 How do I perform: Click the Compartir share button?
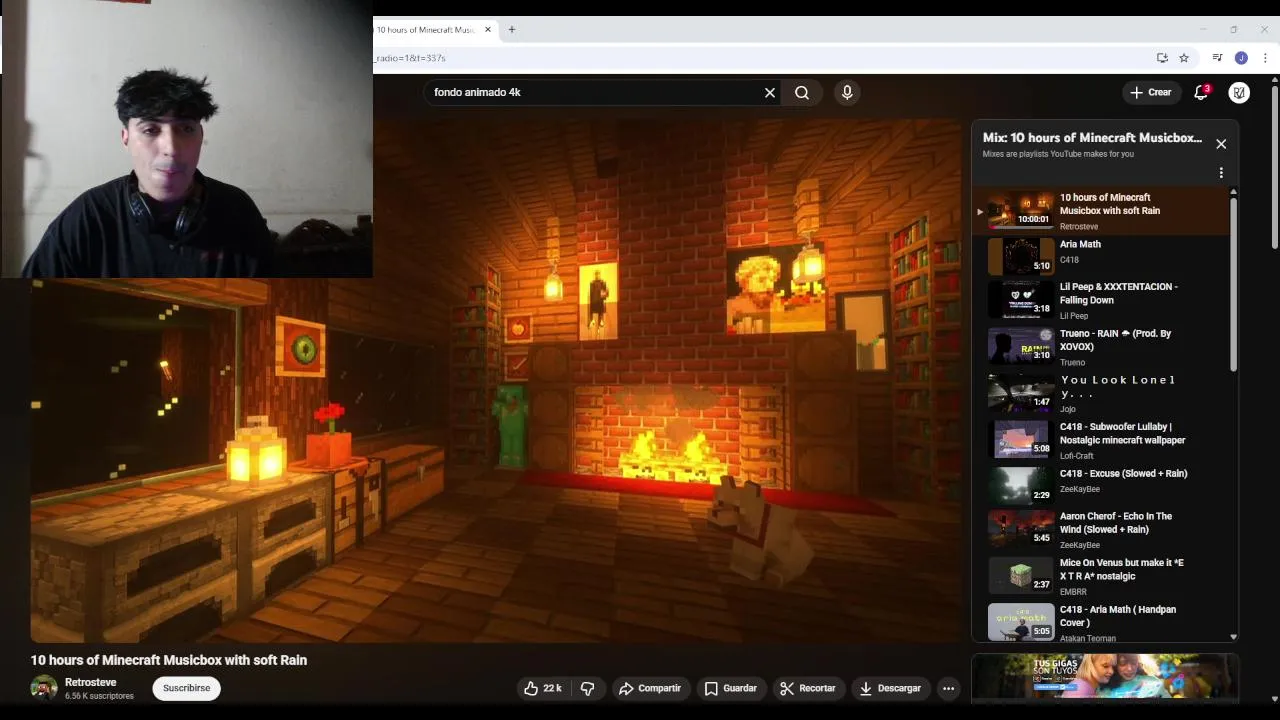coord(649,688)
